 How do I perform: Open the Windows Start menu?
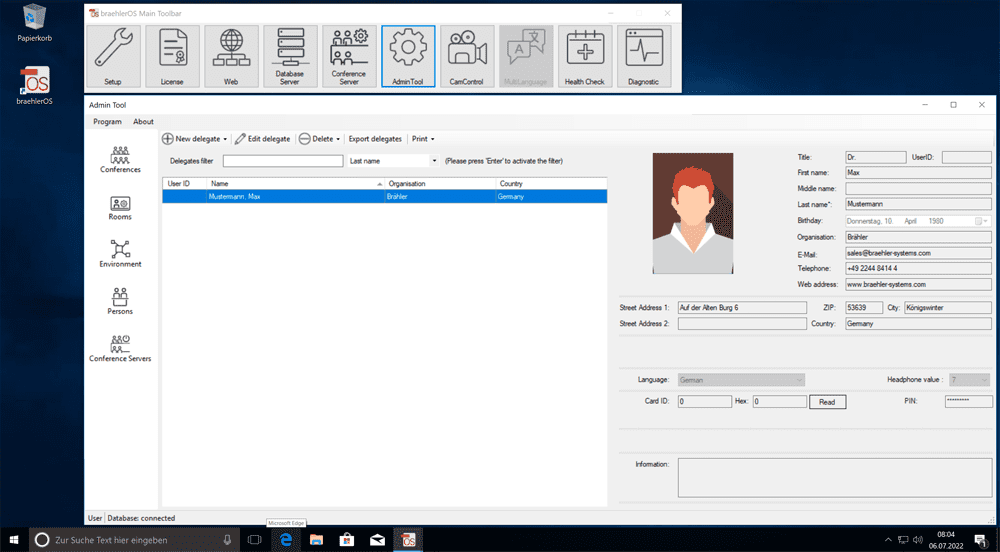coord(14,540)
